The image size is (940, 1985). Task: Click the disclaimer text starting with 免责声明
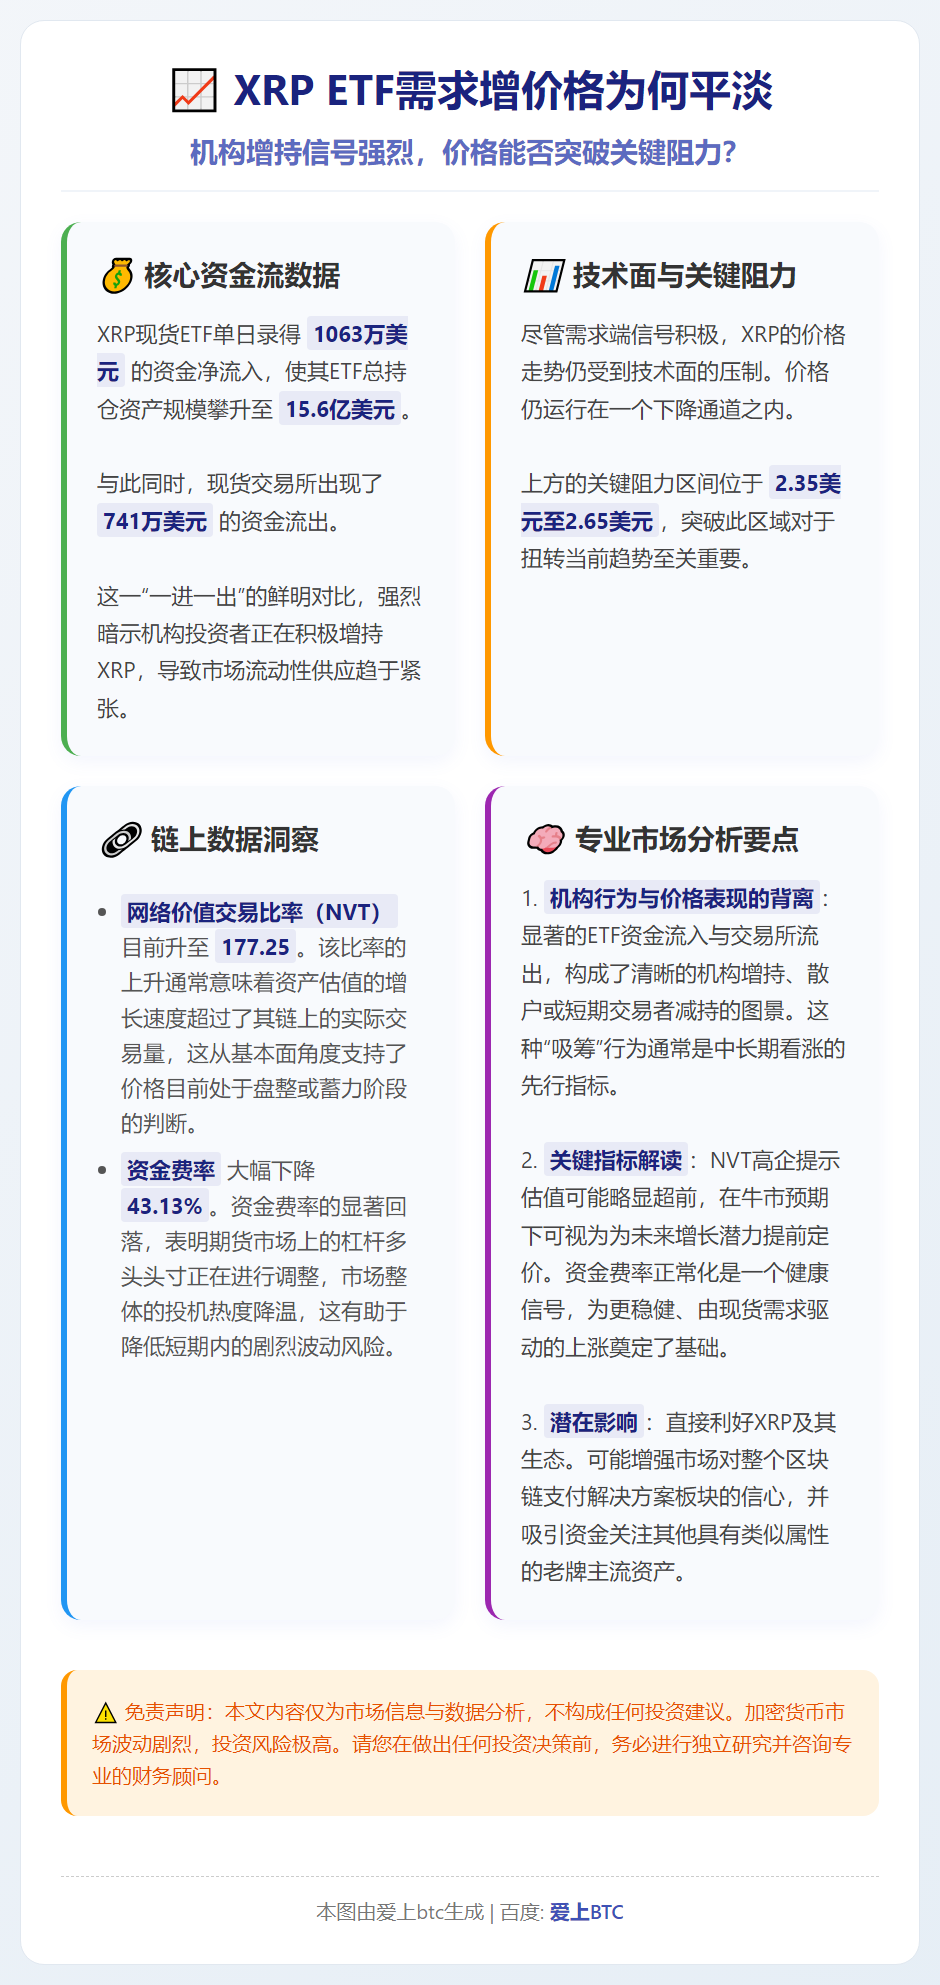(x=471, y=1744)
